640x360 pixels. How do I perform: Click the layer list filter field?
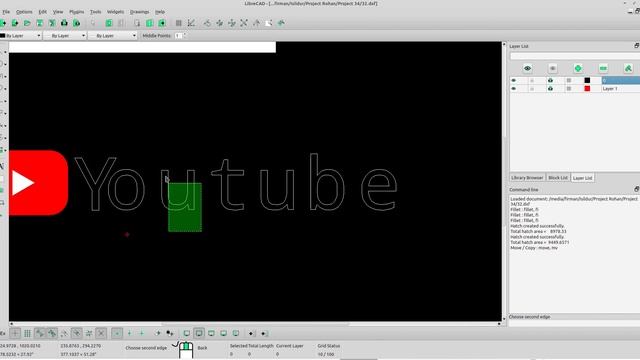click(x=575, y=56)
